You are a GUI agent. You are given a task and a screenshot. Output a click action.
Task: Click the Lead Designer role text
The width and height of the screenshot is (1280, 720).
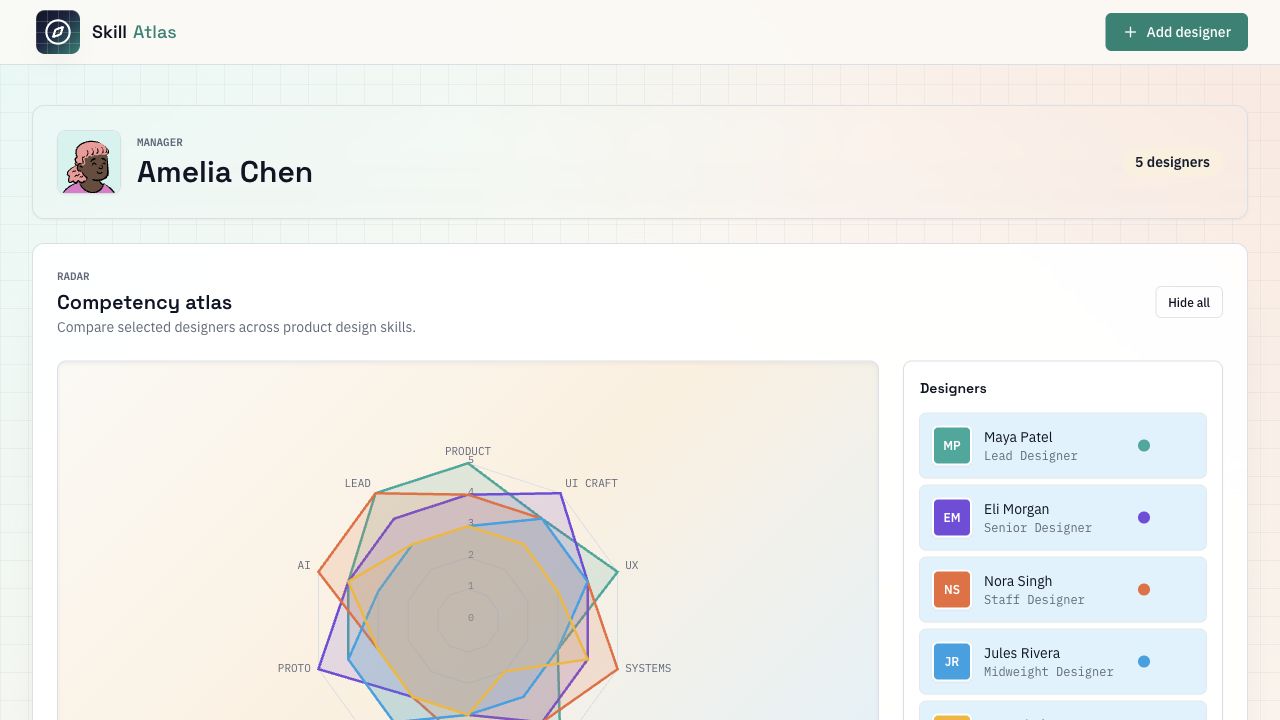pos(1031,456)
